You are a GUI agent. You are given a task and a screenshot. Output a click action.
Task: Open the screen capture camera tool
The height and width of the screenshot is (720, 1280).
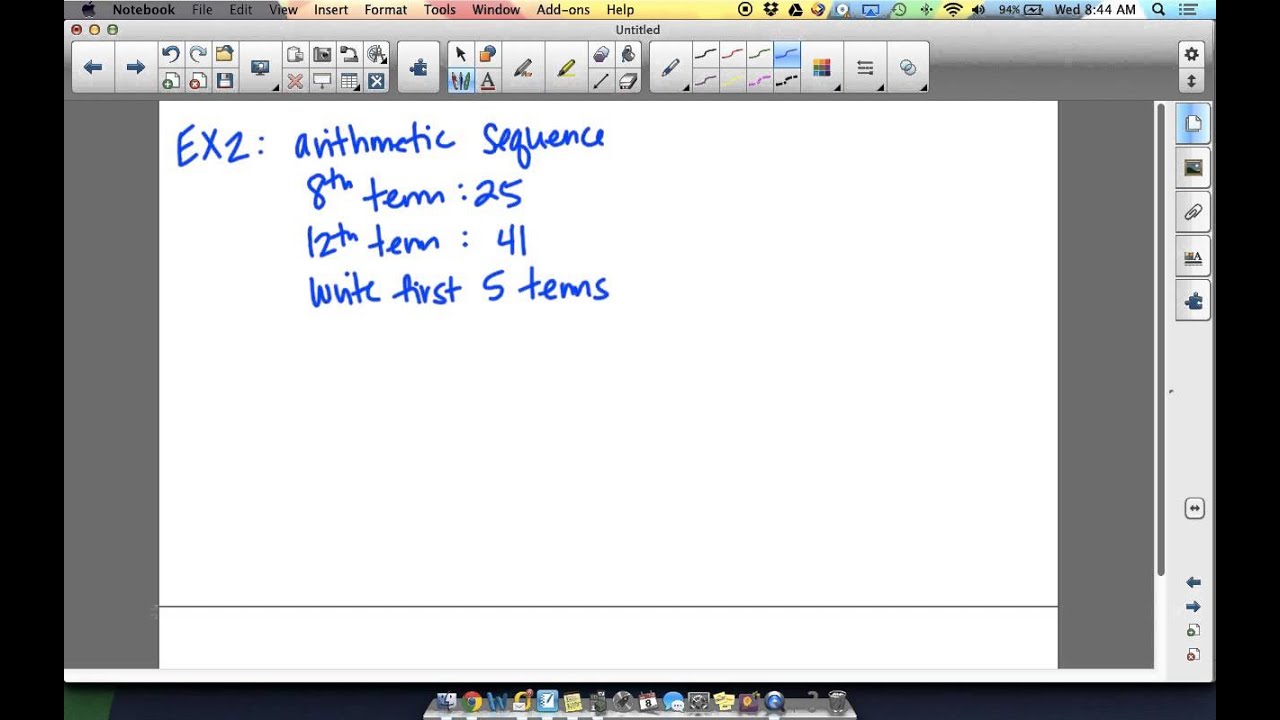click(x=322, y=54)
